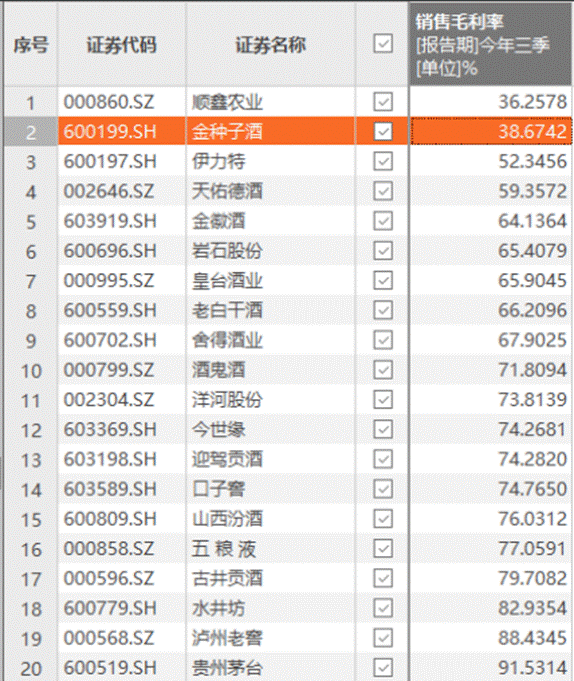
Task: Select stock code 600197.SH
Action: 110,162
